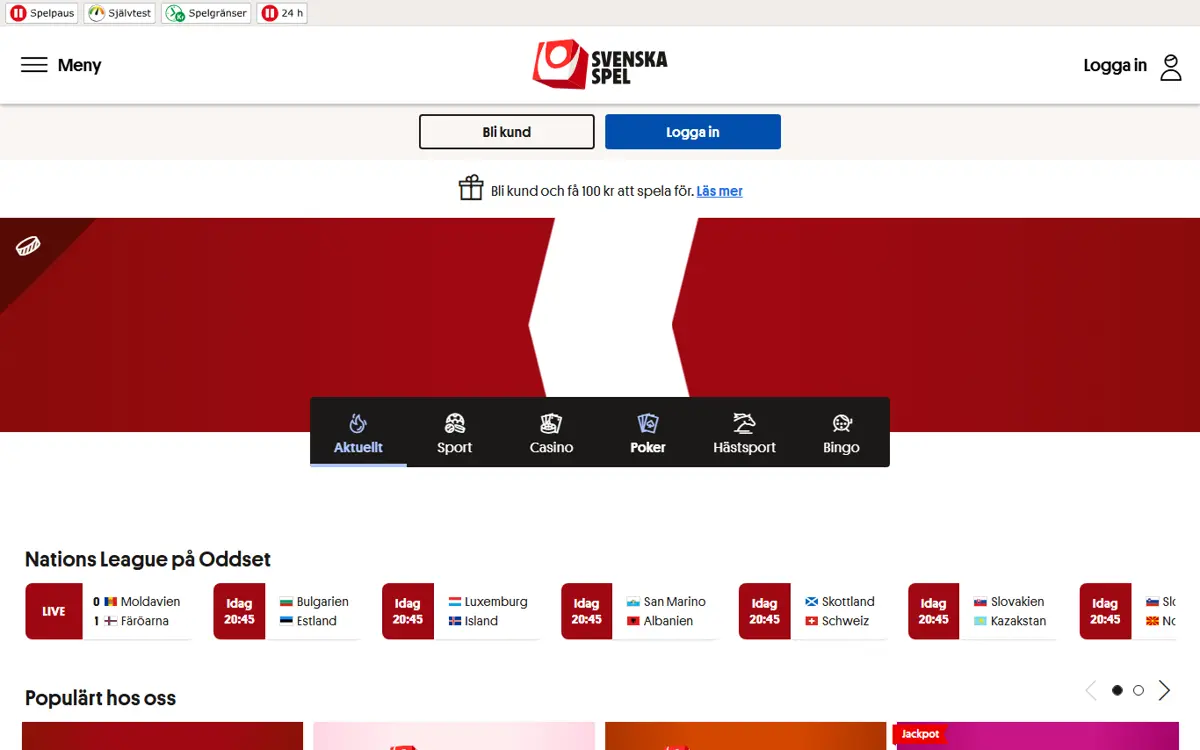1200x750 pixels.
Task: Open the Bingo tab
Action: tap(841, 432)
